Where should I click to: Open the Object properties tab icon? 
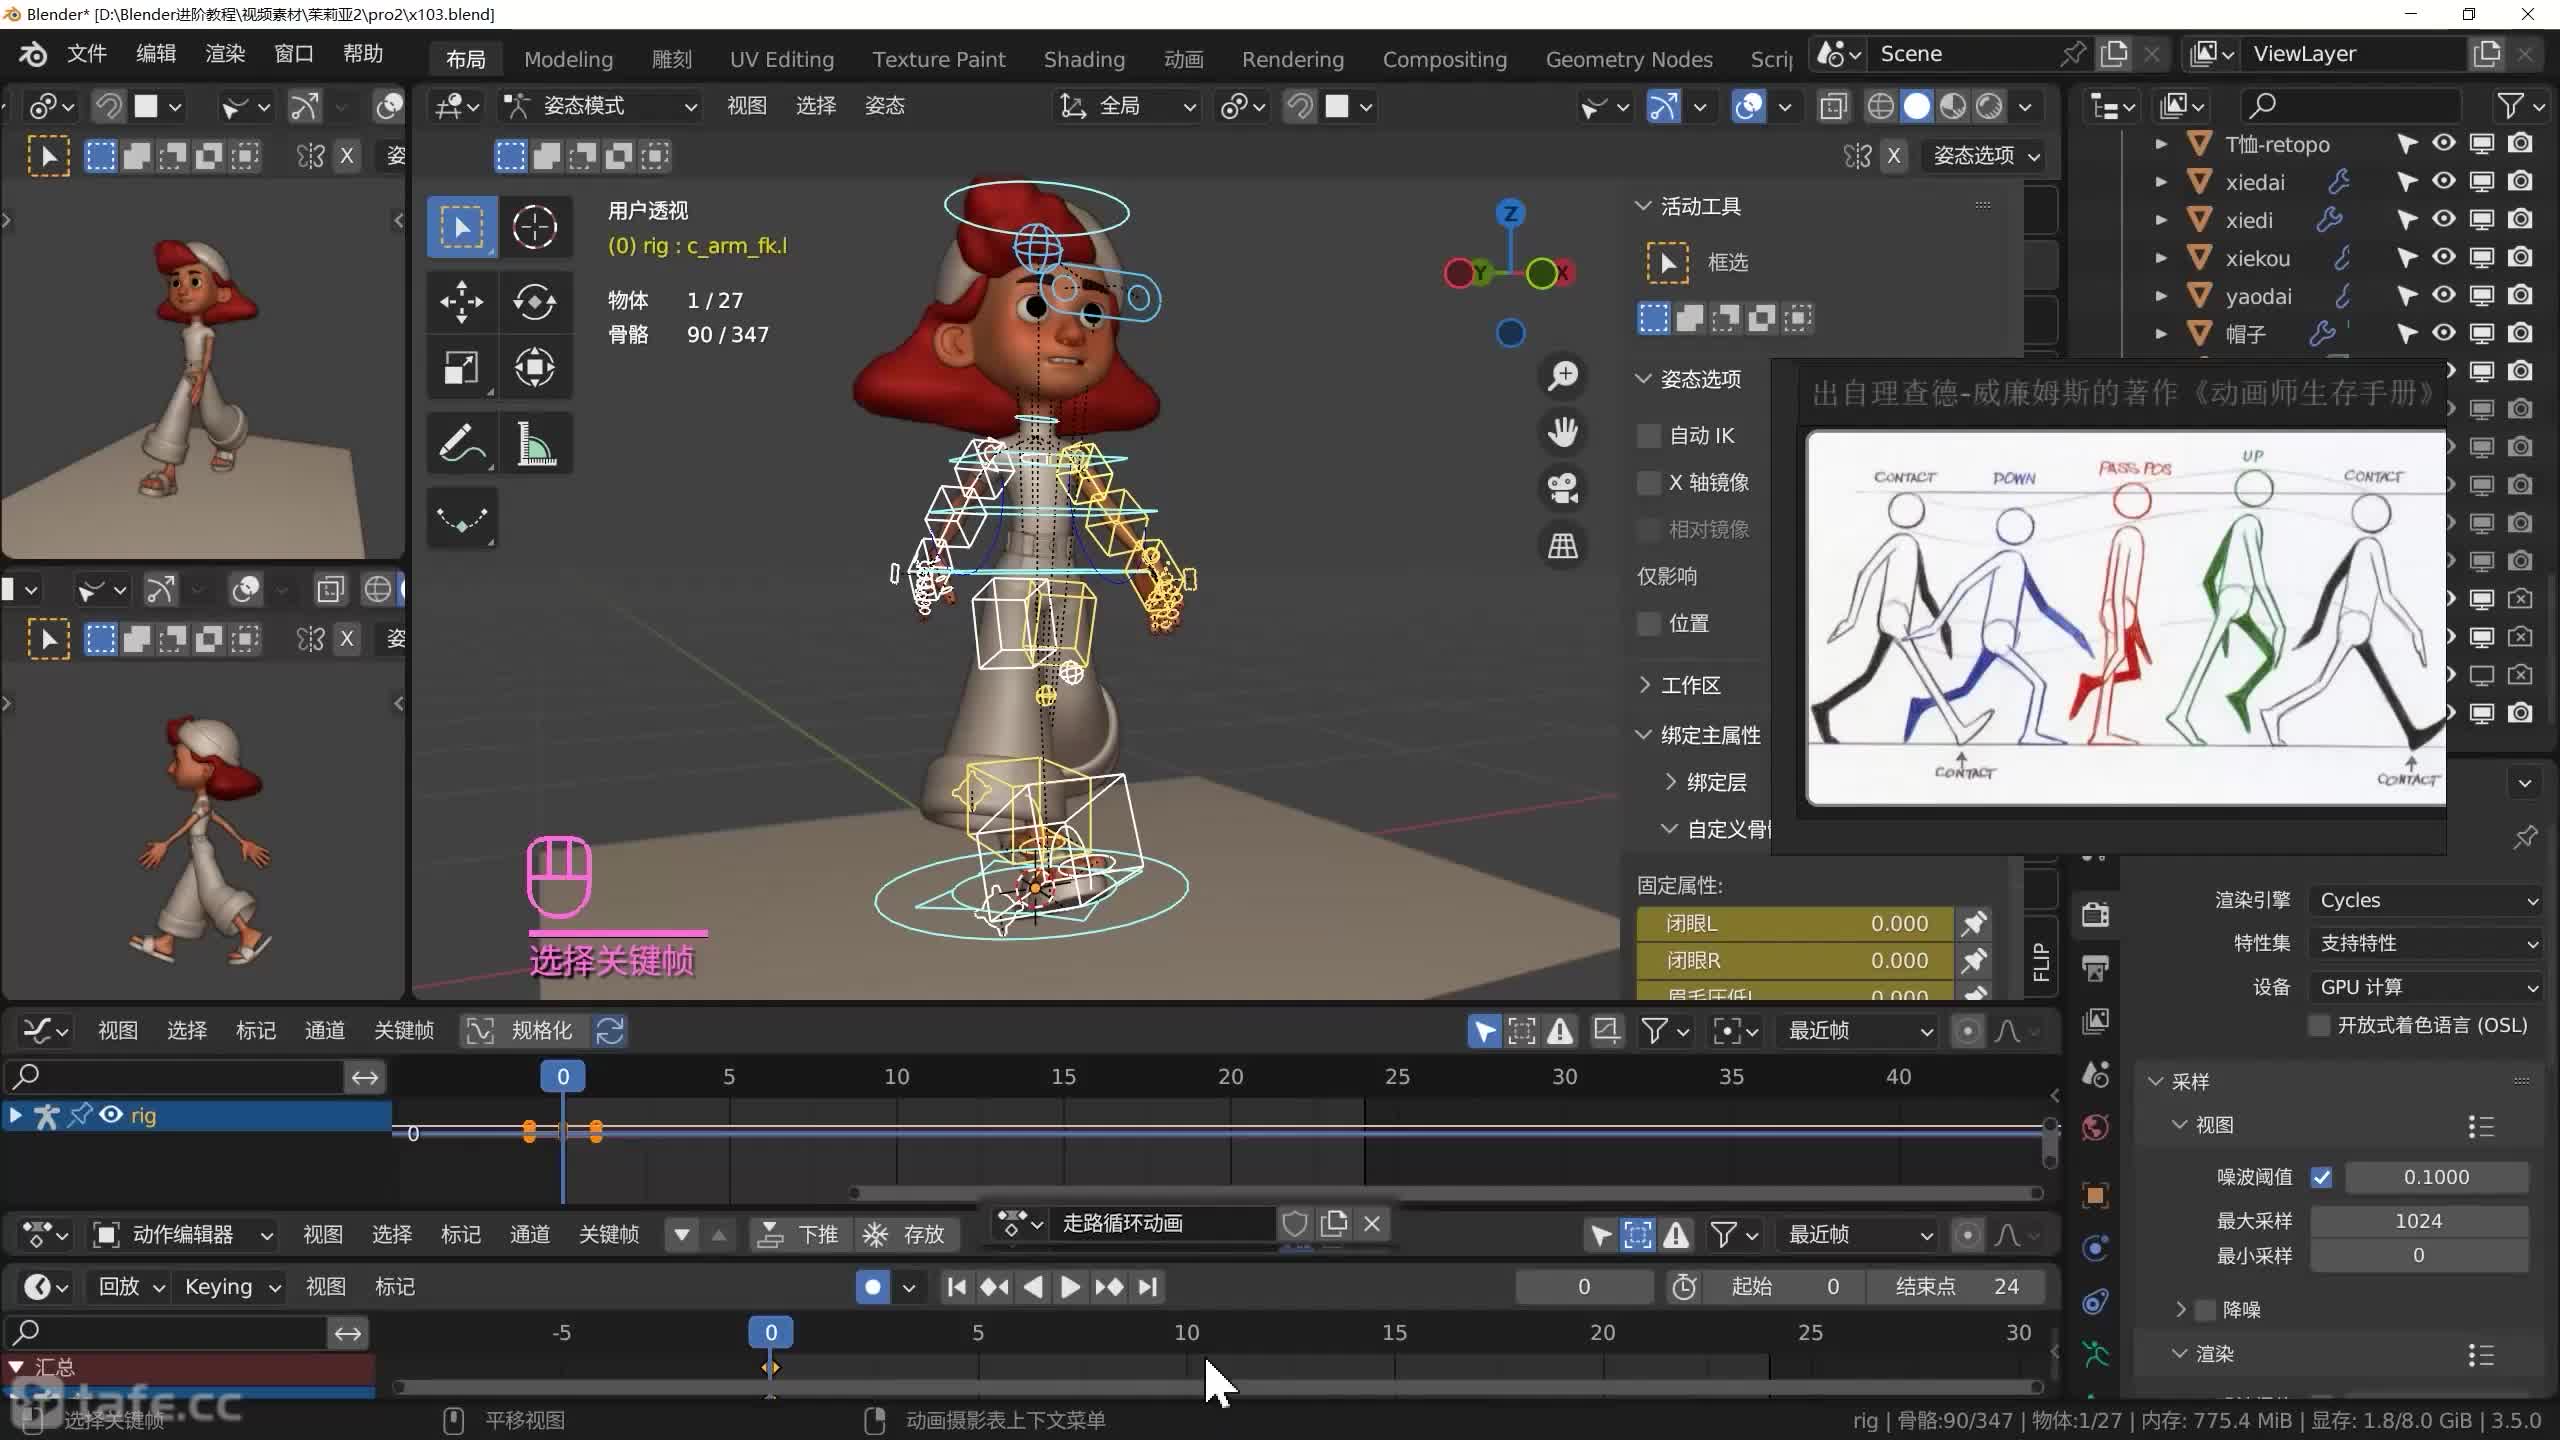[x=2095, y=1195]
